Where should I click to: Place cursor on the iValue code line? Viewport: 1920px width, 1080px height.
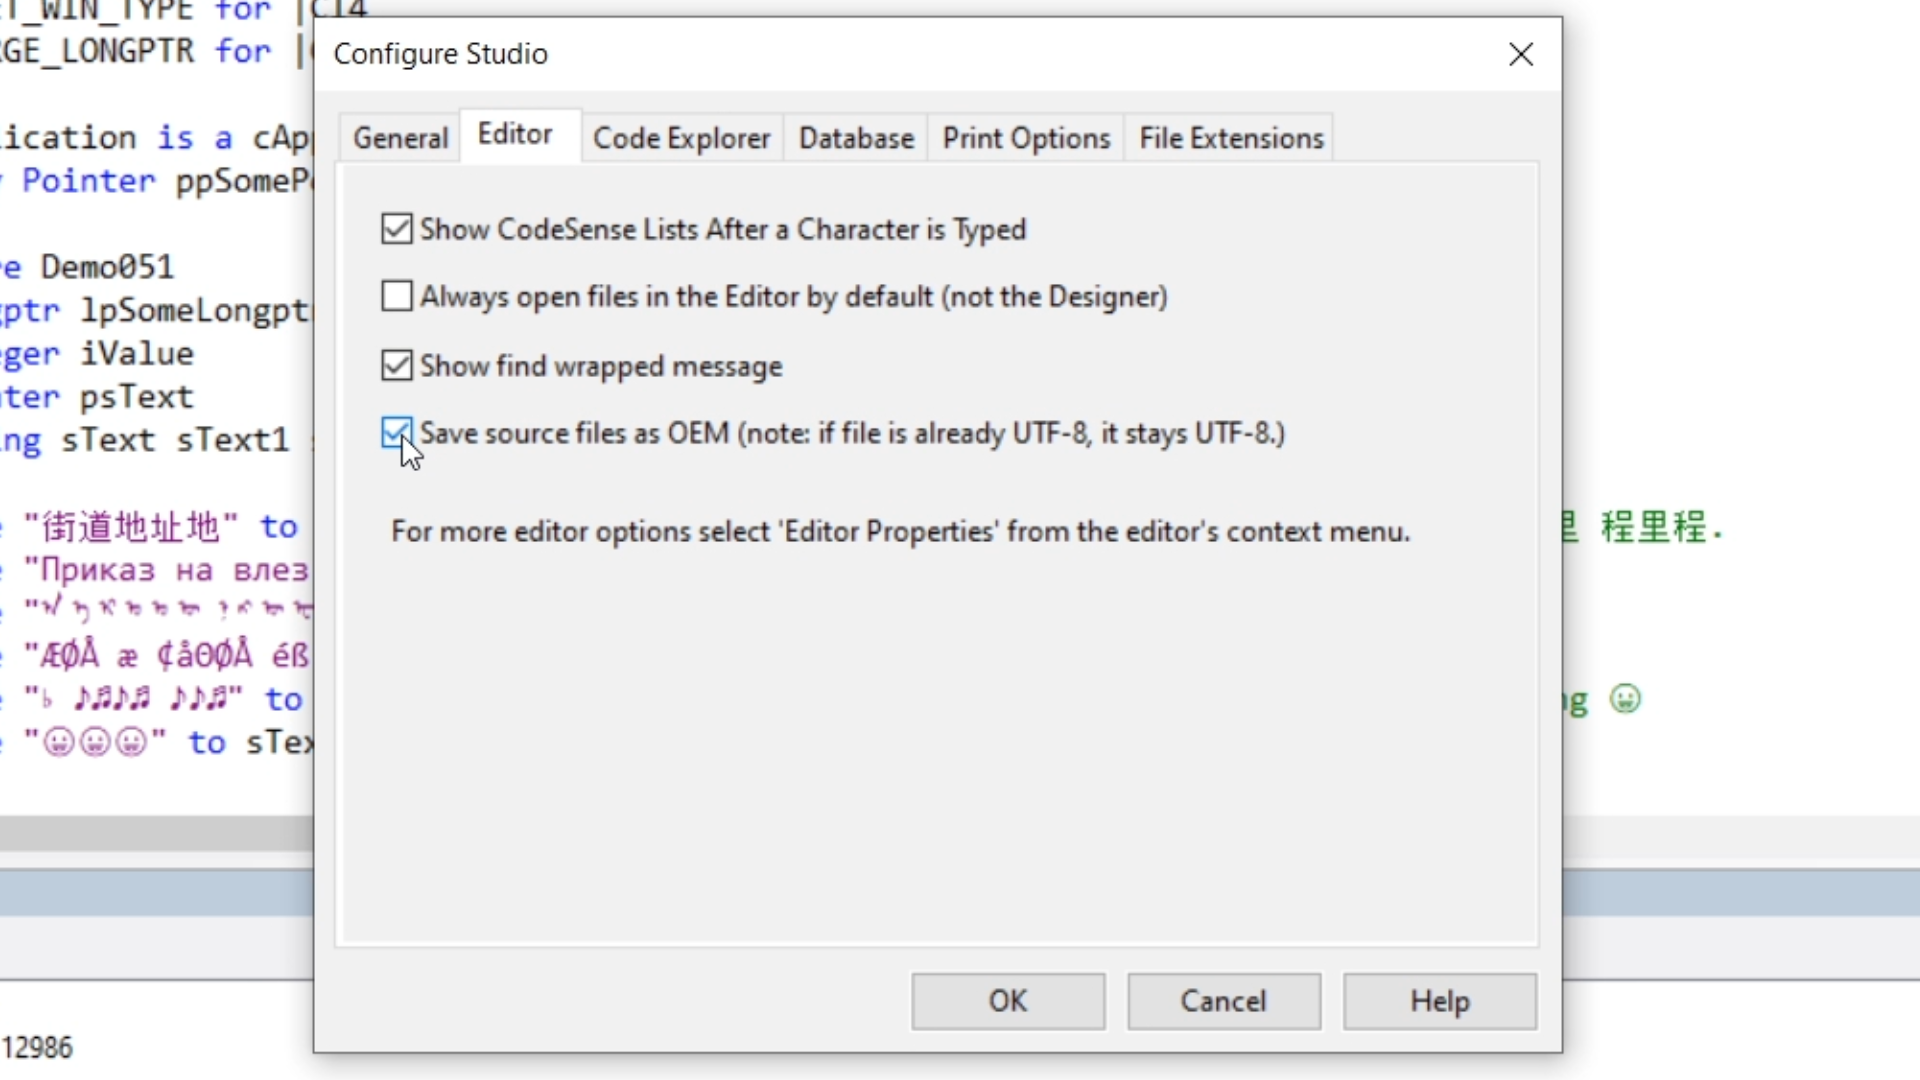(136, 354)
